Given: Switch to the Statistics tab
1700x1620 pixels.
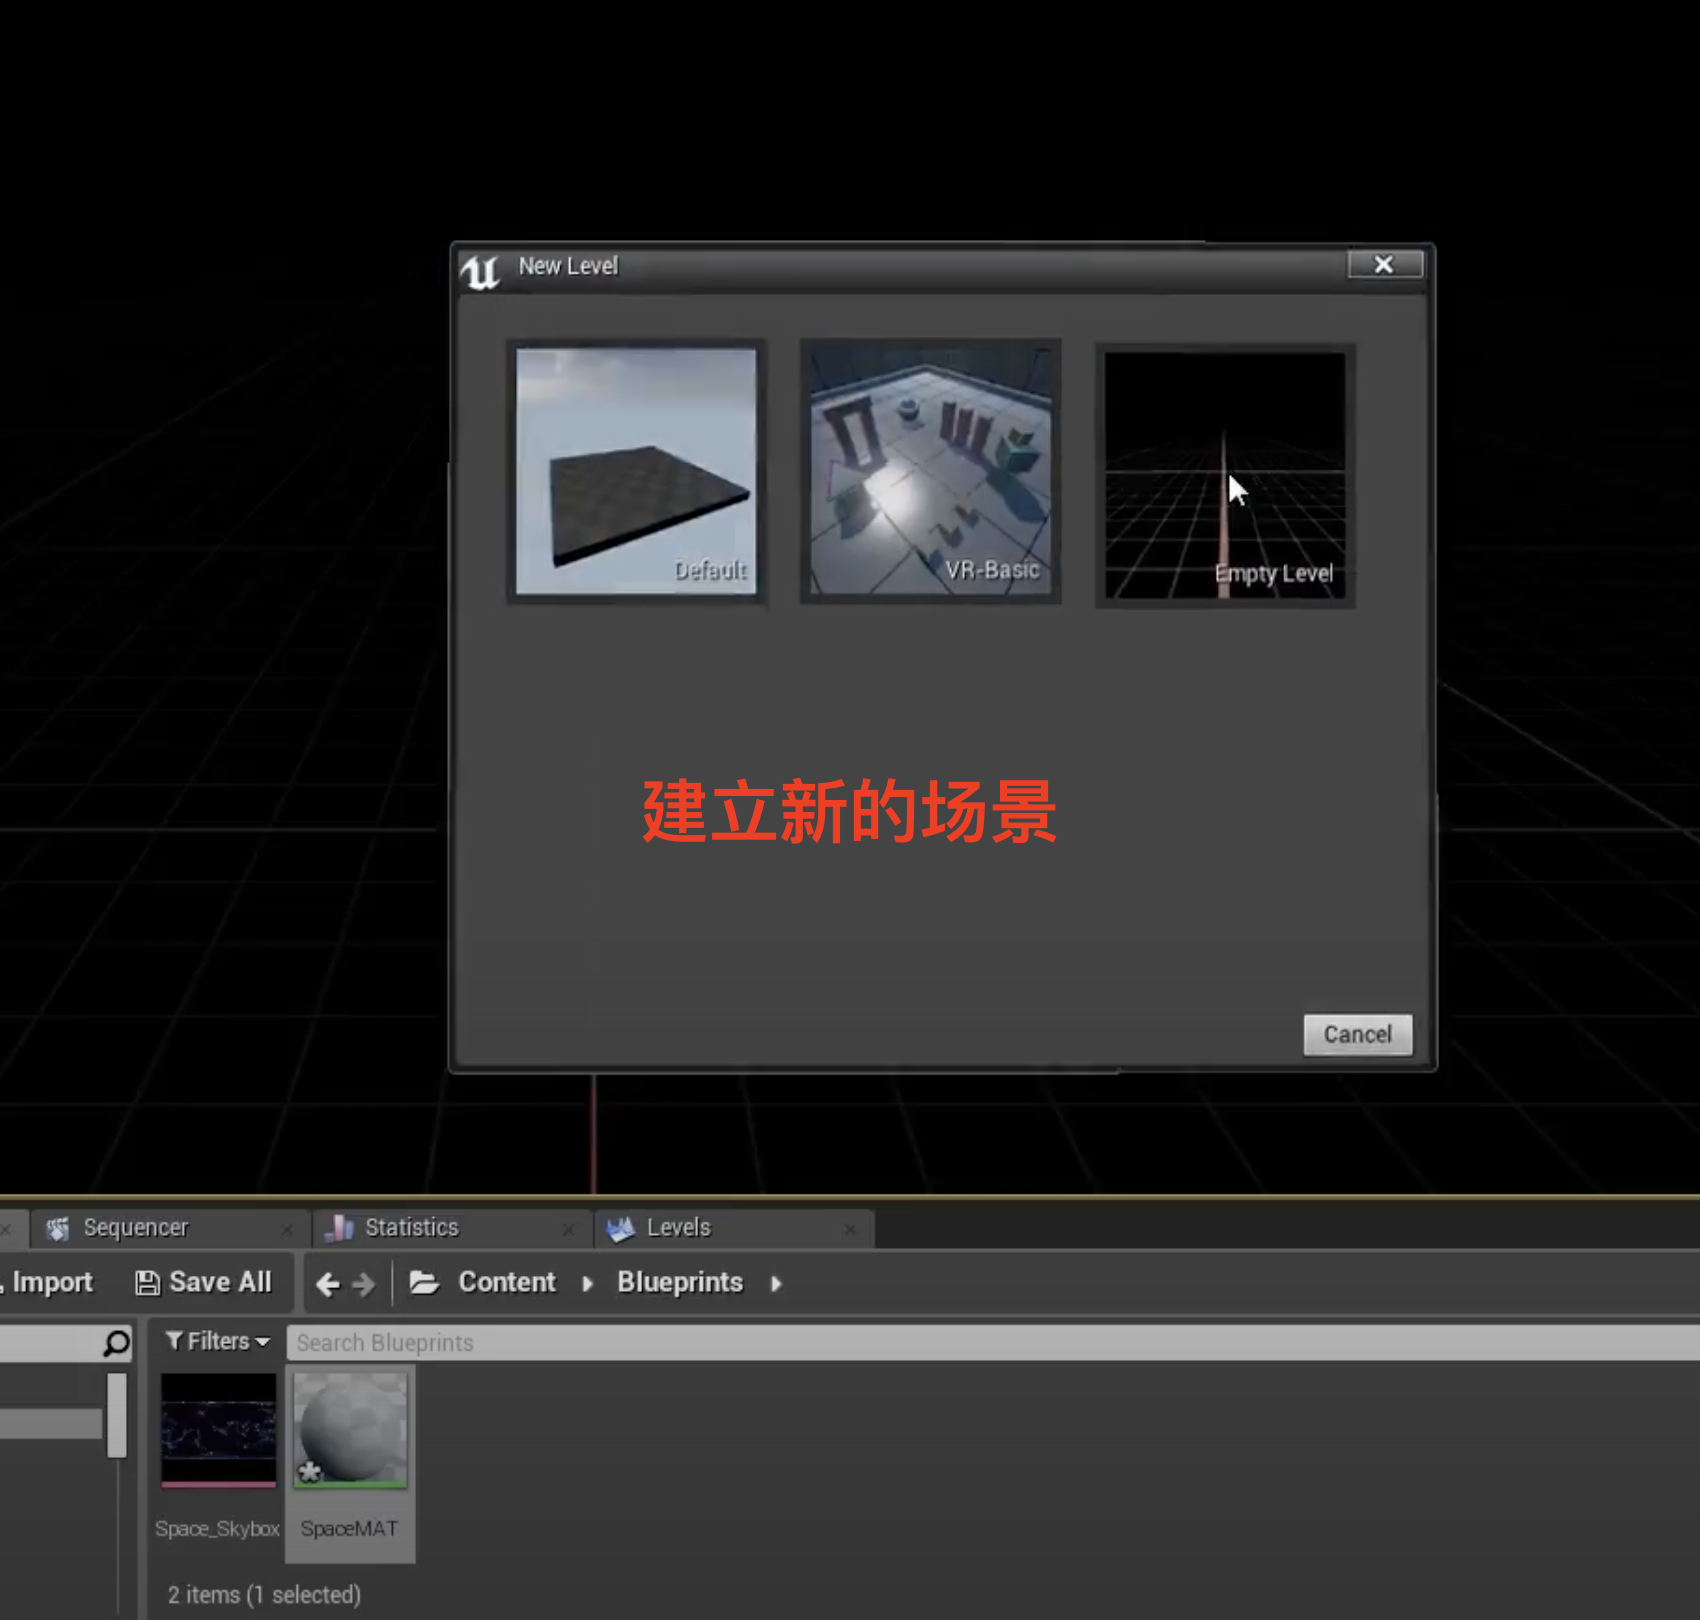Looking at the screenshot, I should 412,1227.
